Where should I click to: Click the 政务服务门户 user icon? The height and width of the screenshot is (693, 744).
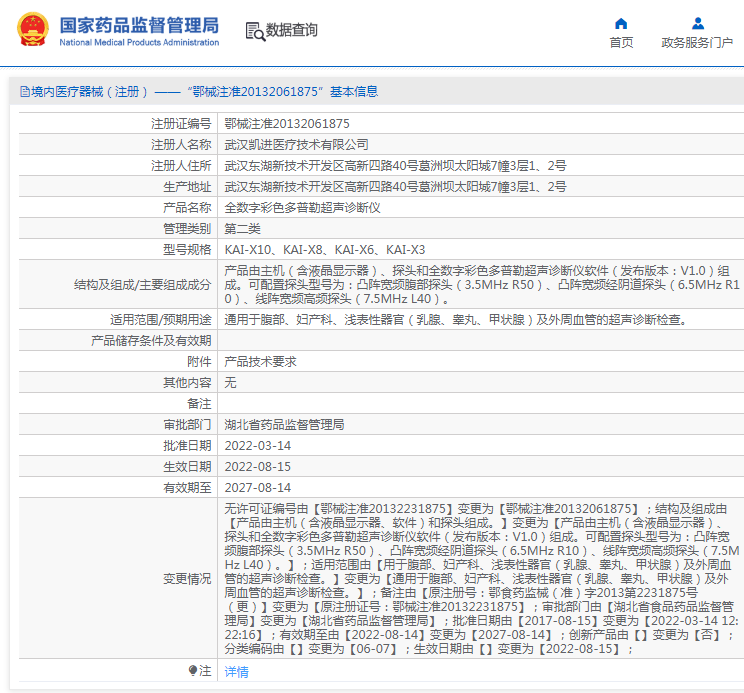(698, 23)
